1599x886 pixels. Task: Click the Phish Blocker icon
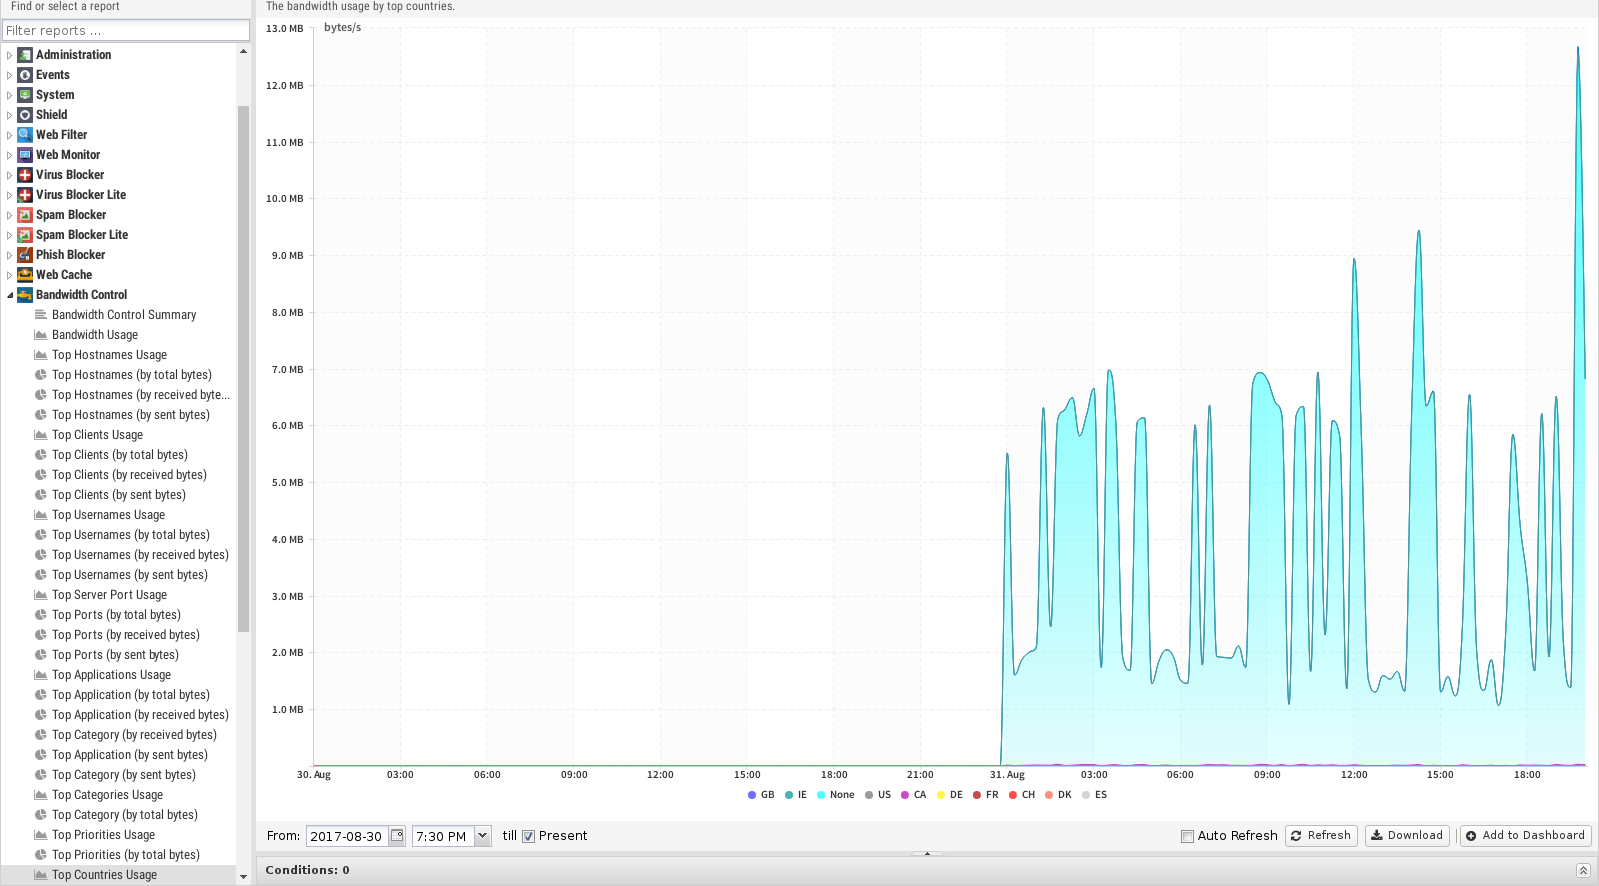(x=25, y=255)
